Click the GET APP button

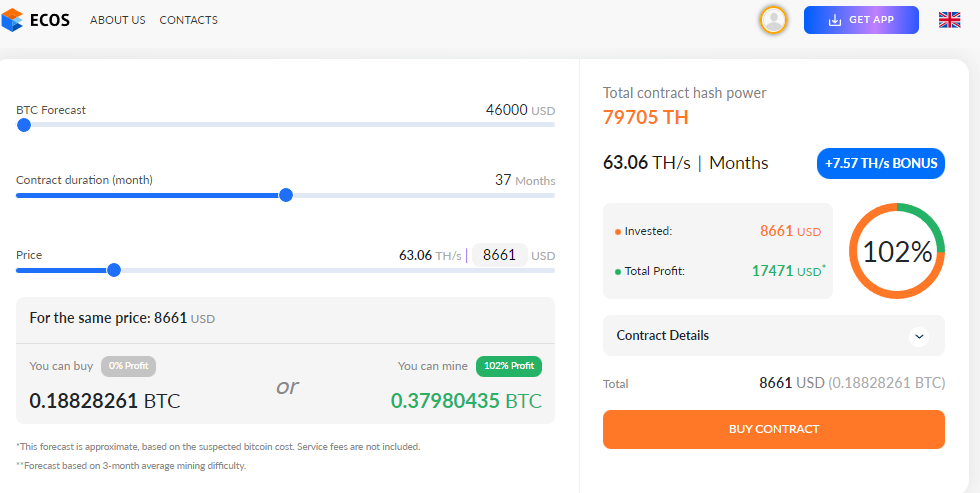[861, 20]
